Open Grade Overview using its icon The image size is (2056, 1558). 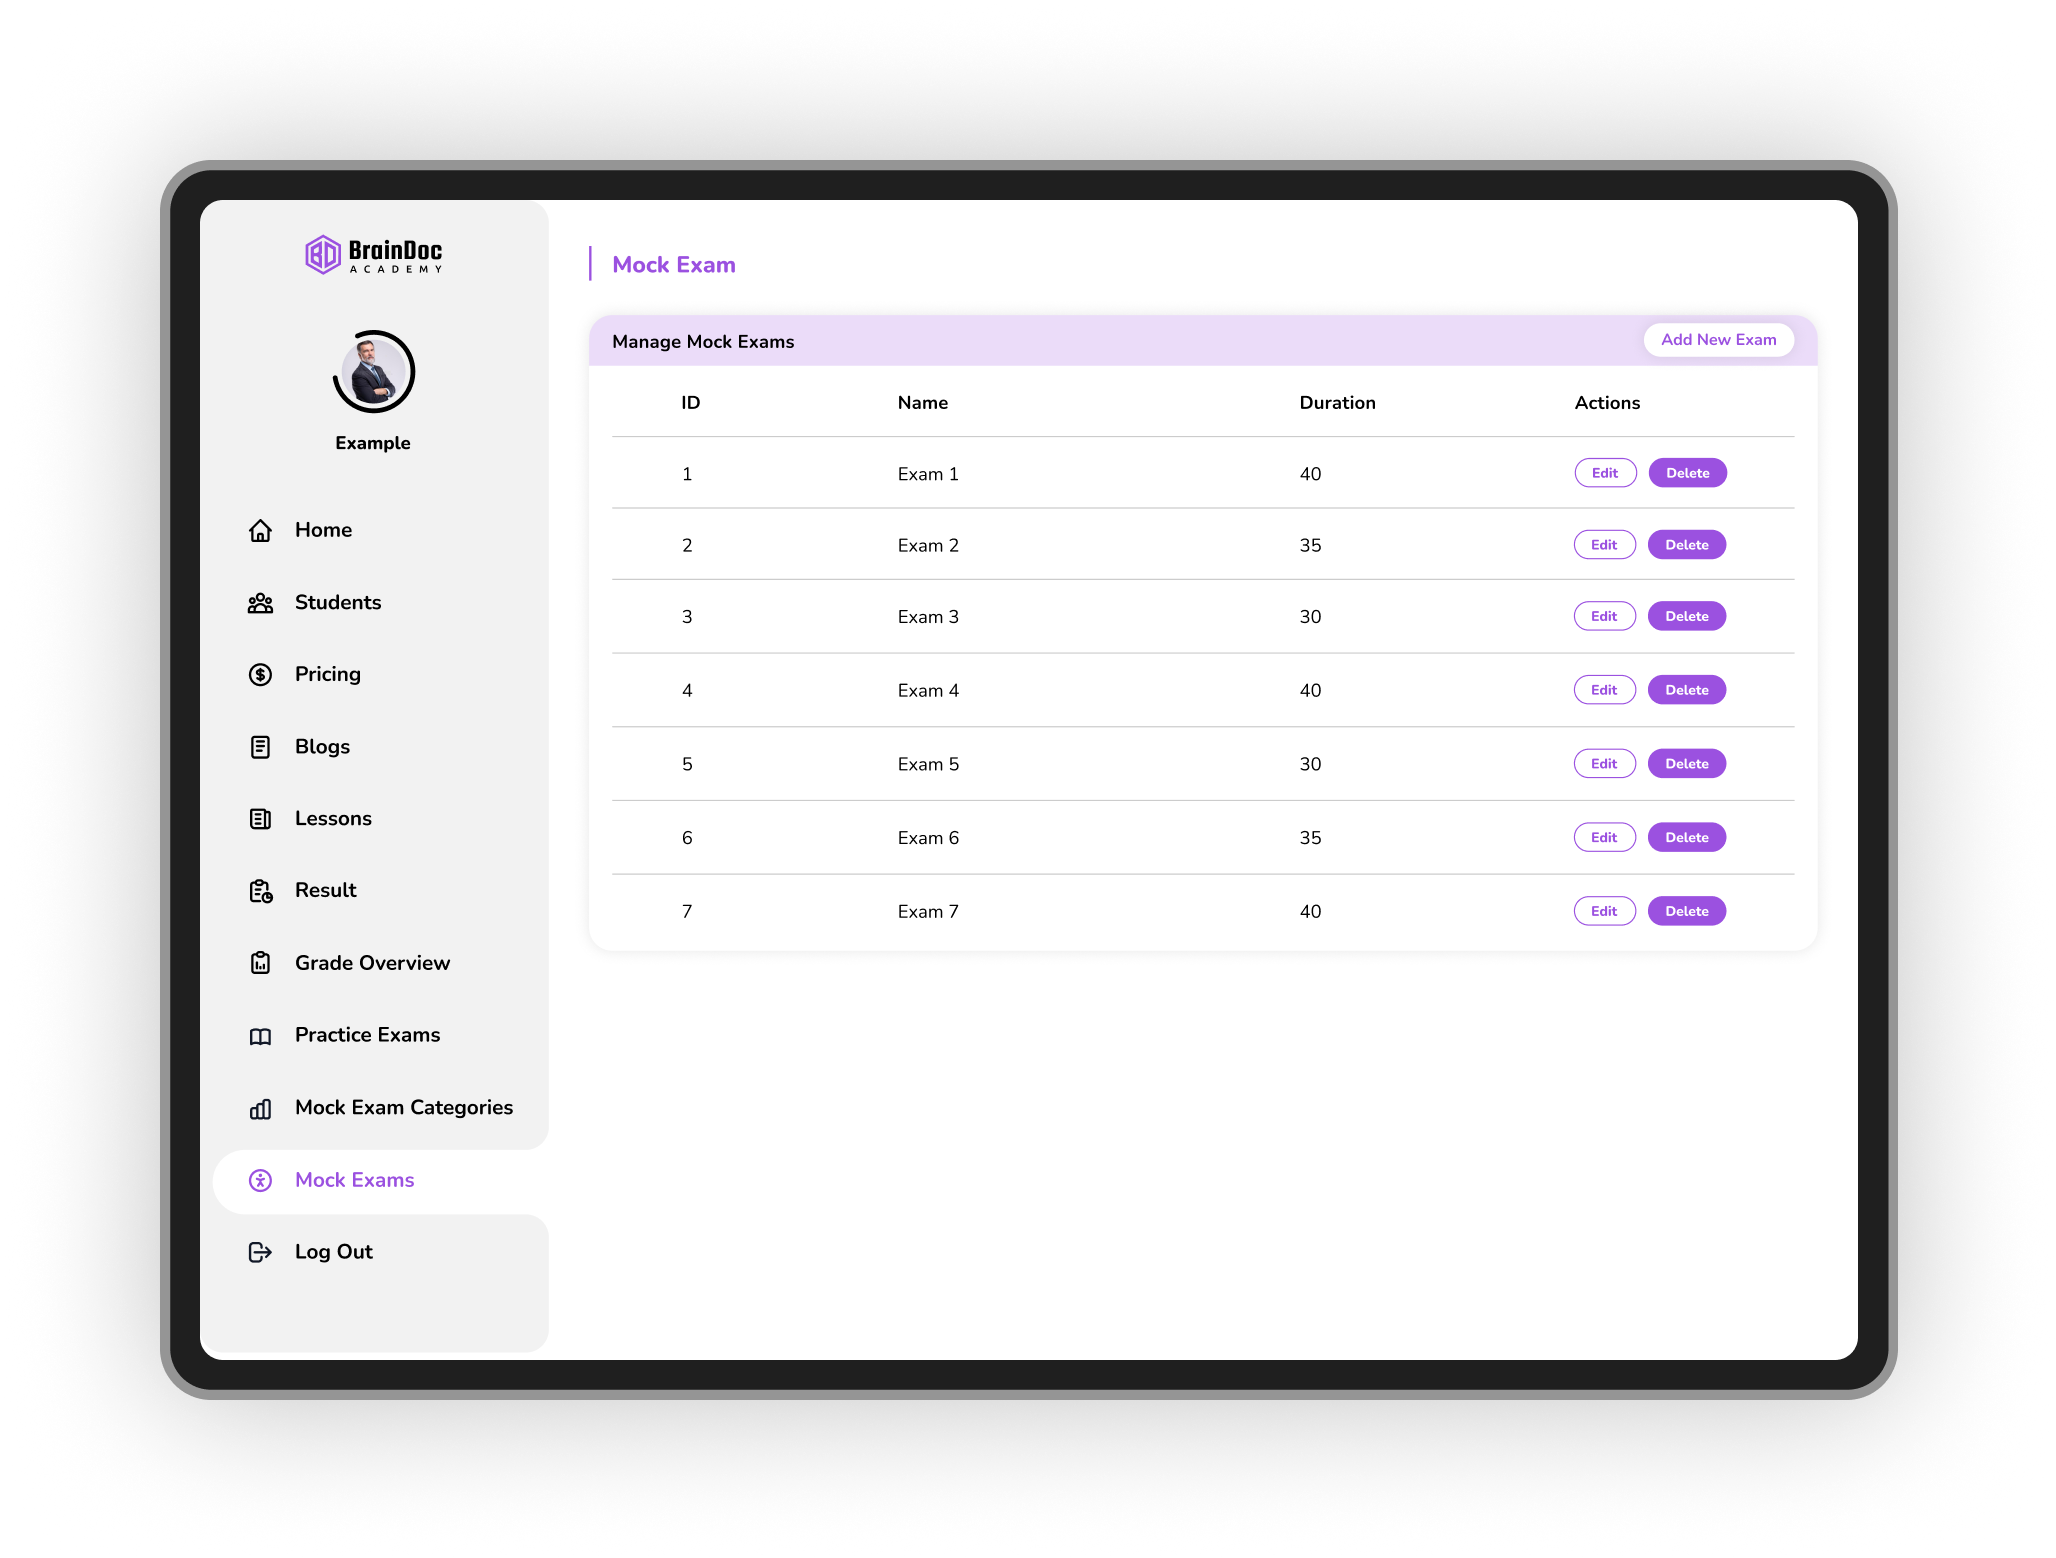click(260, 963)
